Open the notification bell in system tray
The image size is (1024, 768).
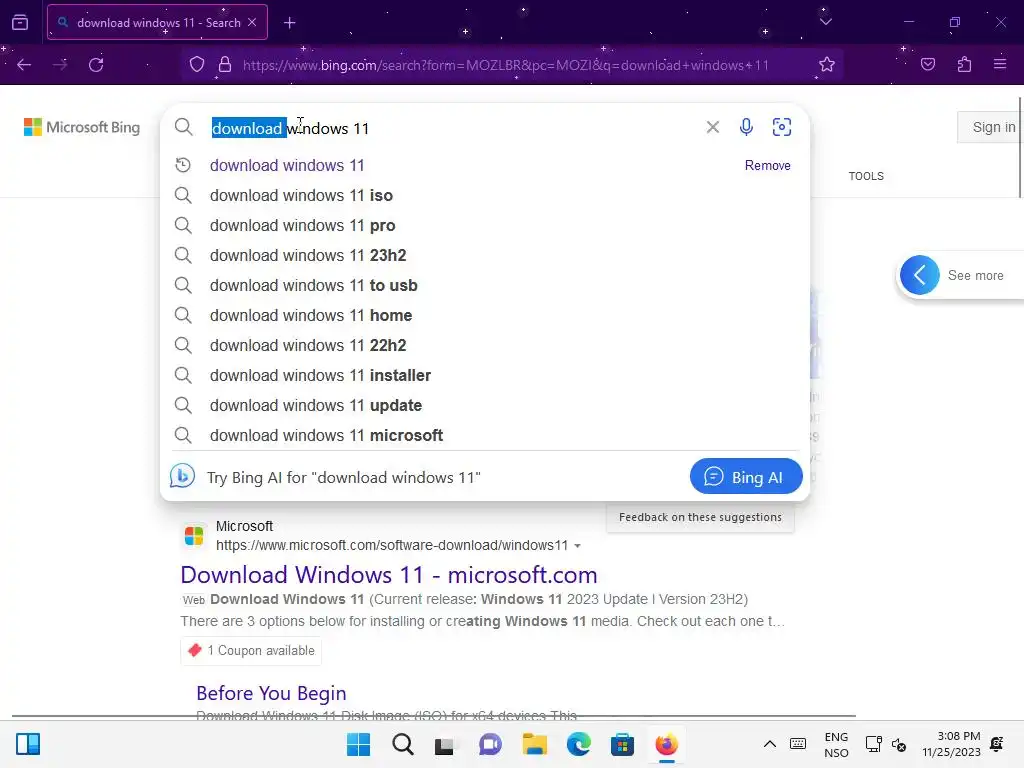click(997, 744)
